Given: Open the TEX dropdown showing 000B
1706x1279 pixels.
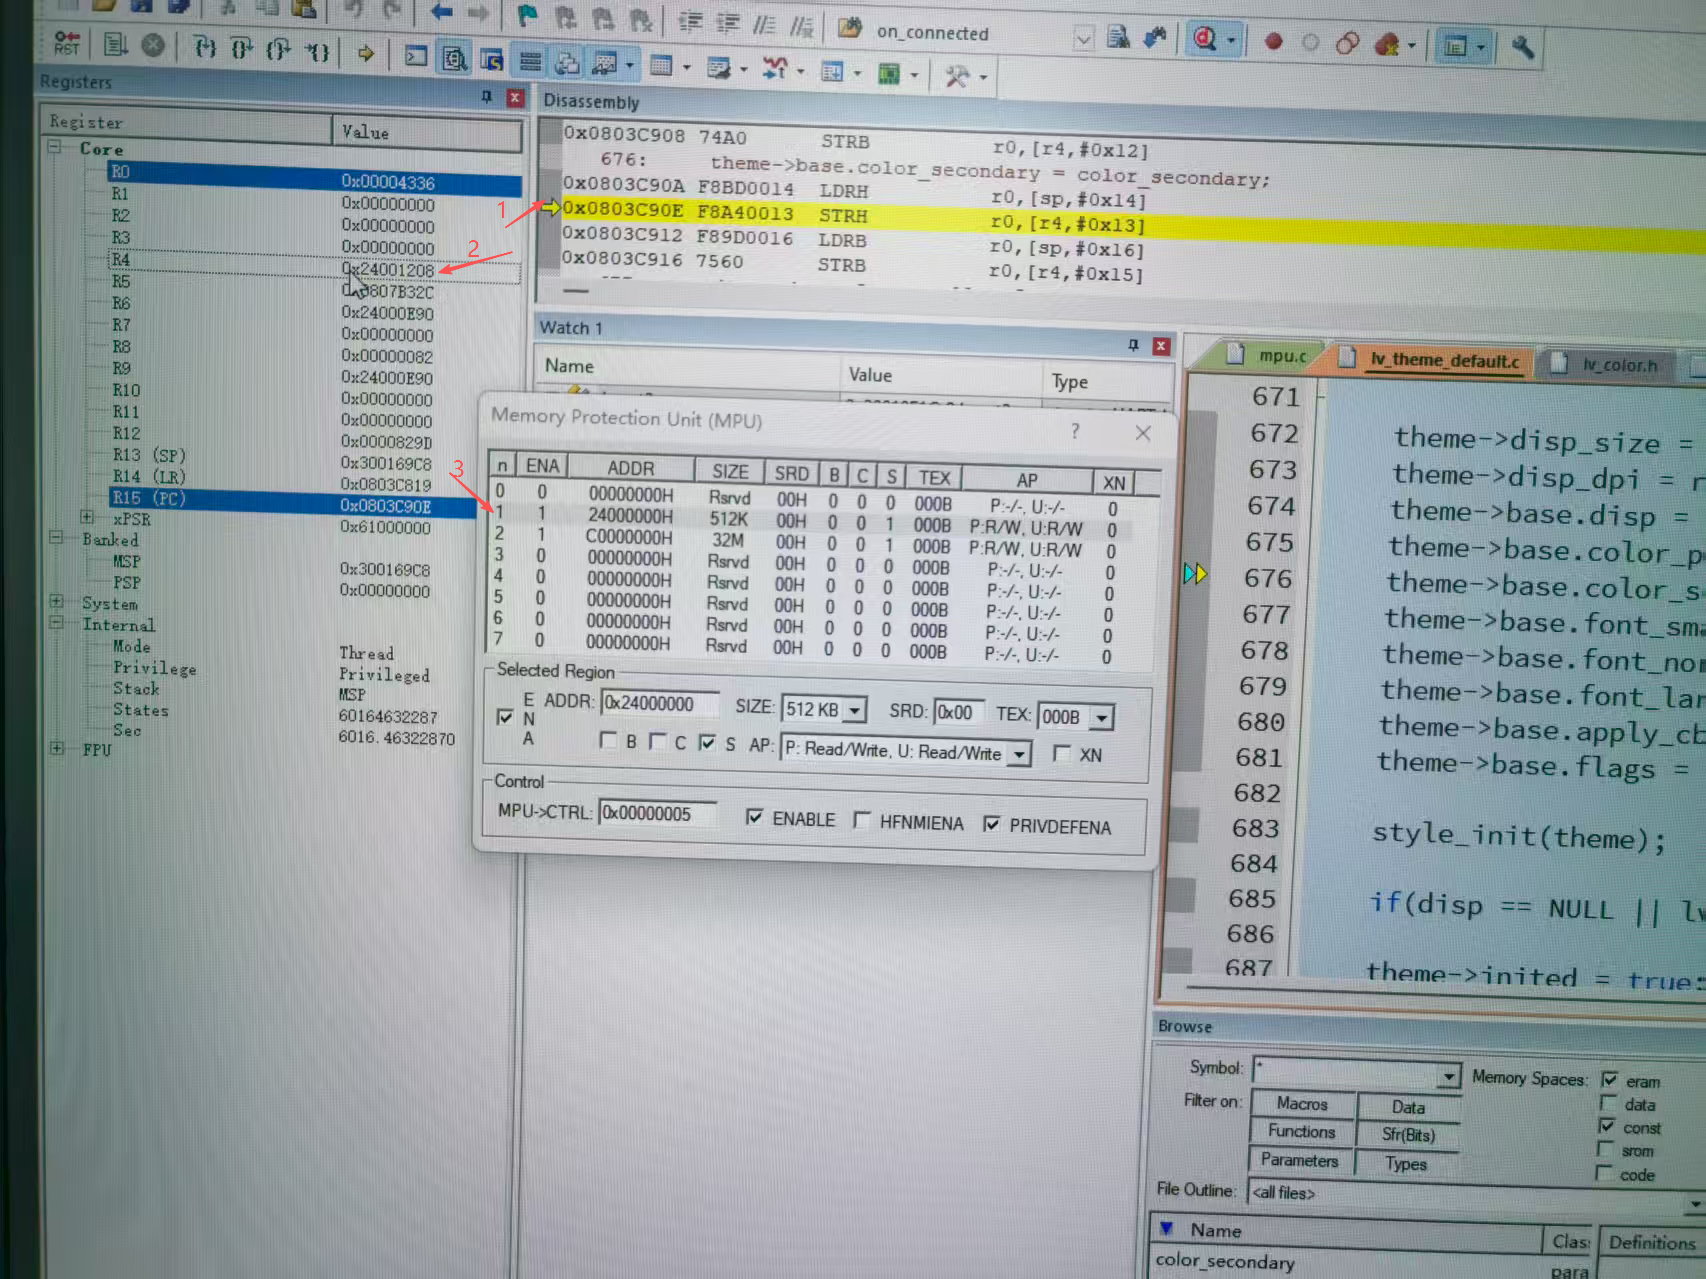Looking at the screenshot, I should (1102, 716).
